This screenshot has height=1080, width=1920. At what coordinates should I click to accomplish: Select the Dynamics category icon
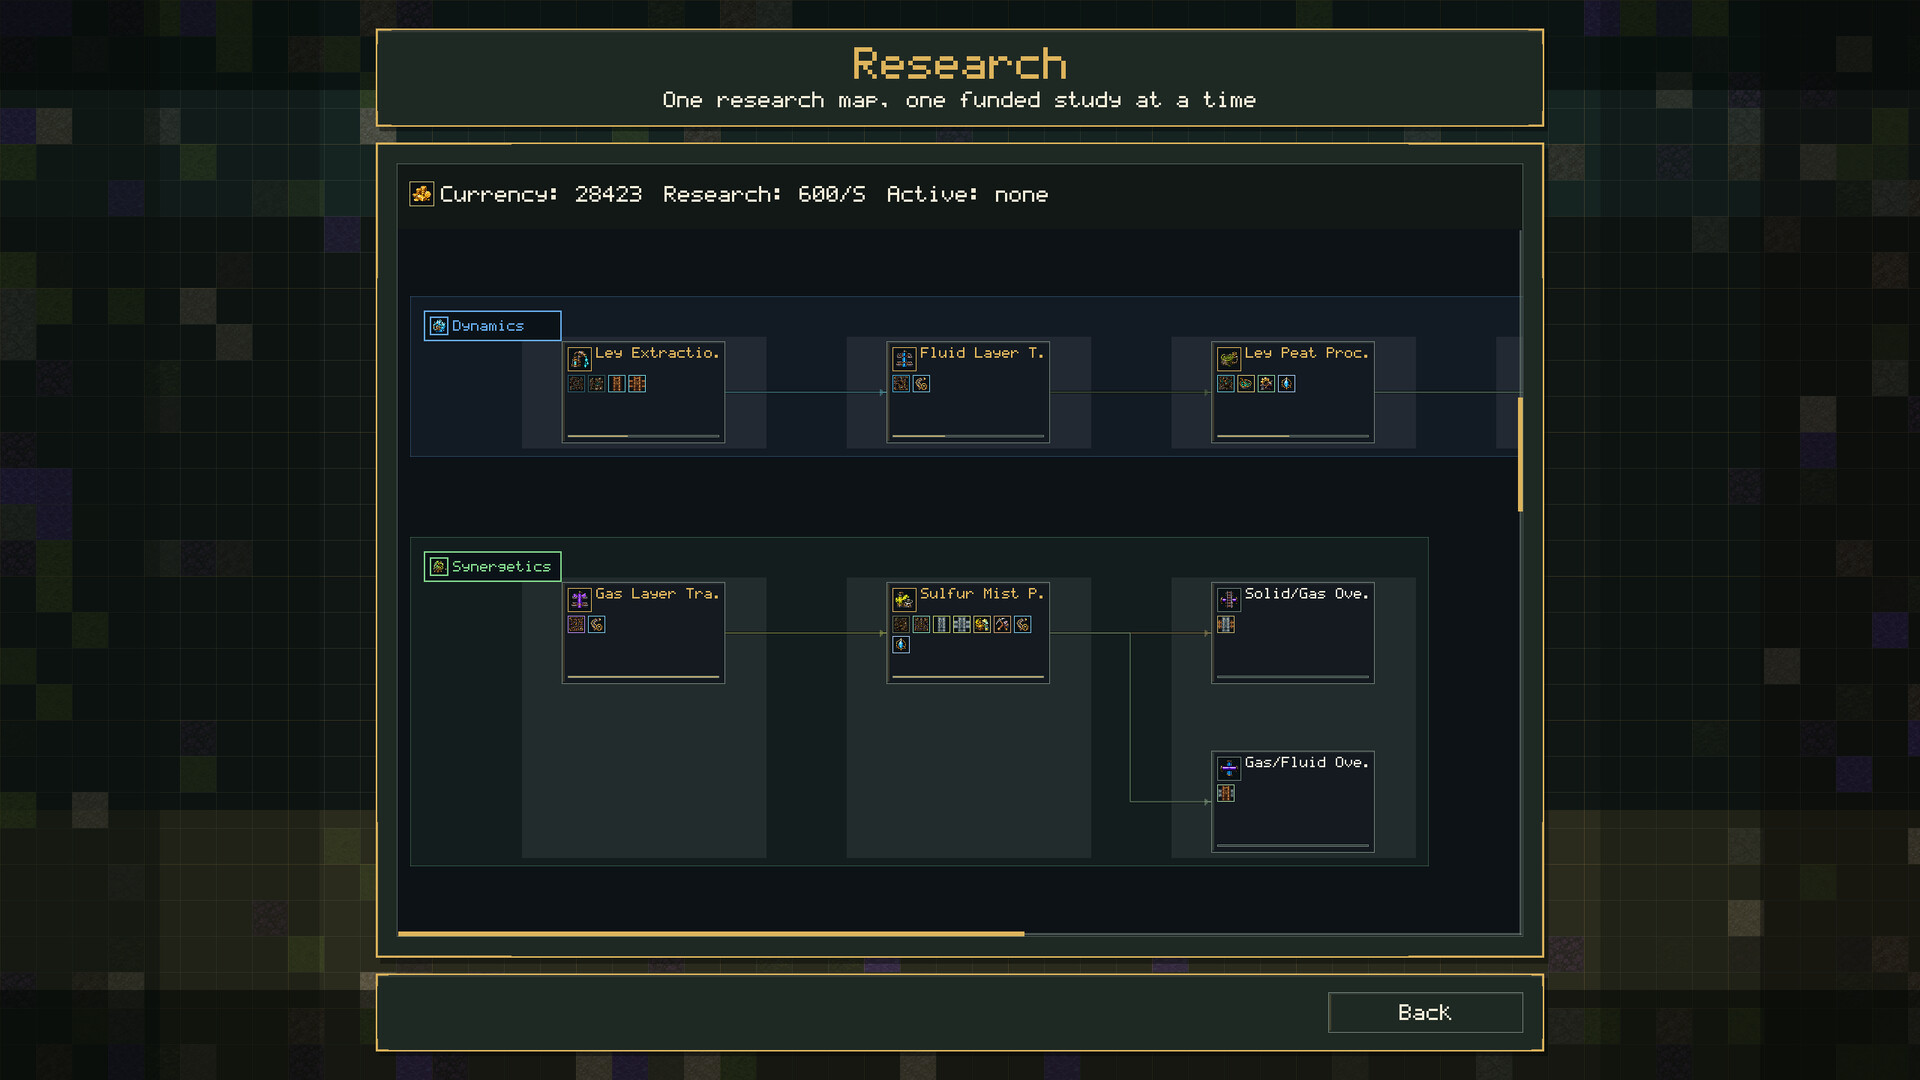click(x=438, y=326)
